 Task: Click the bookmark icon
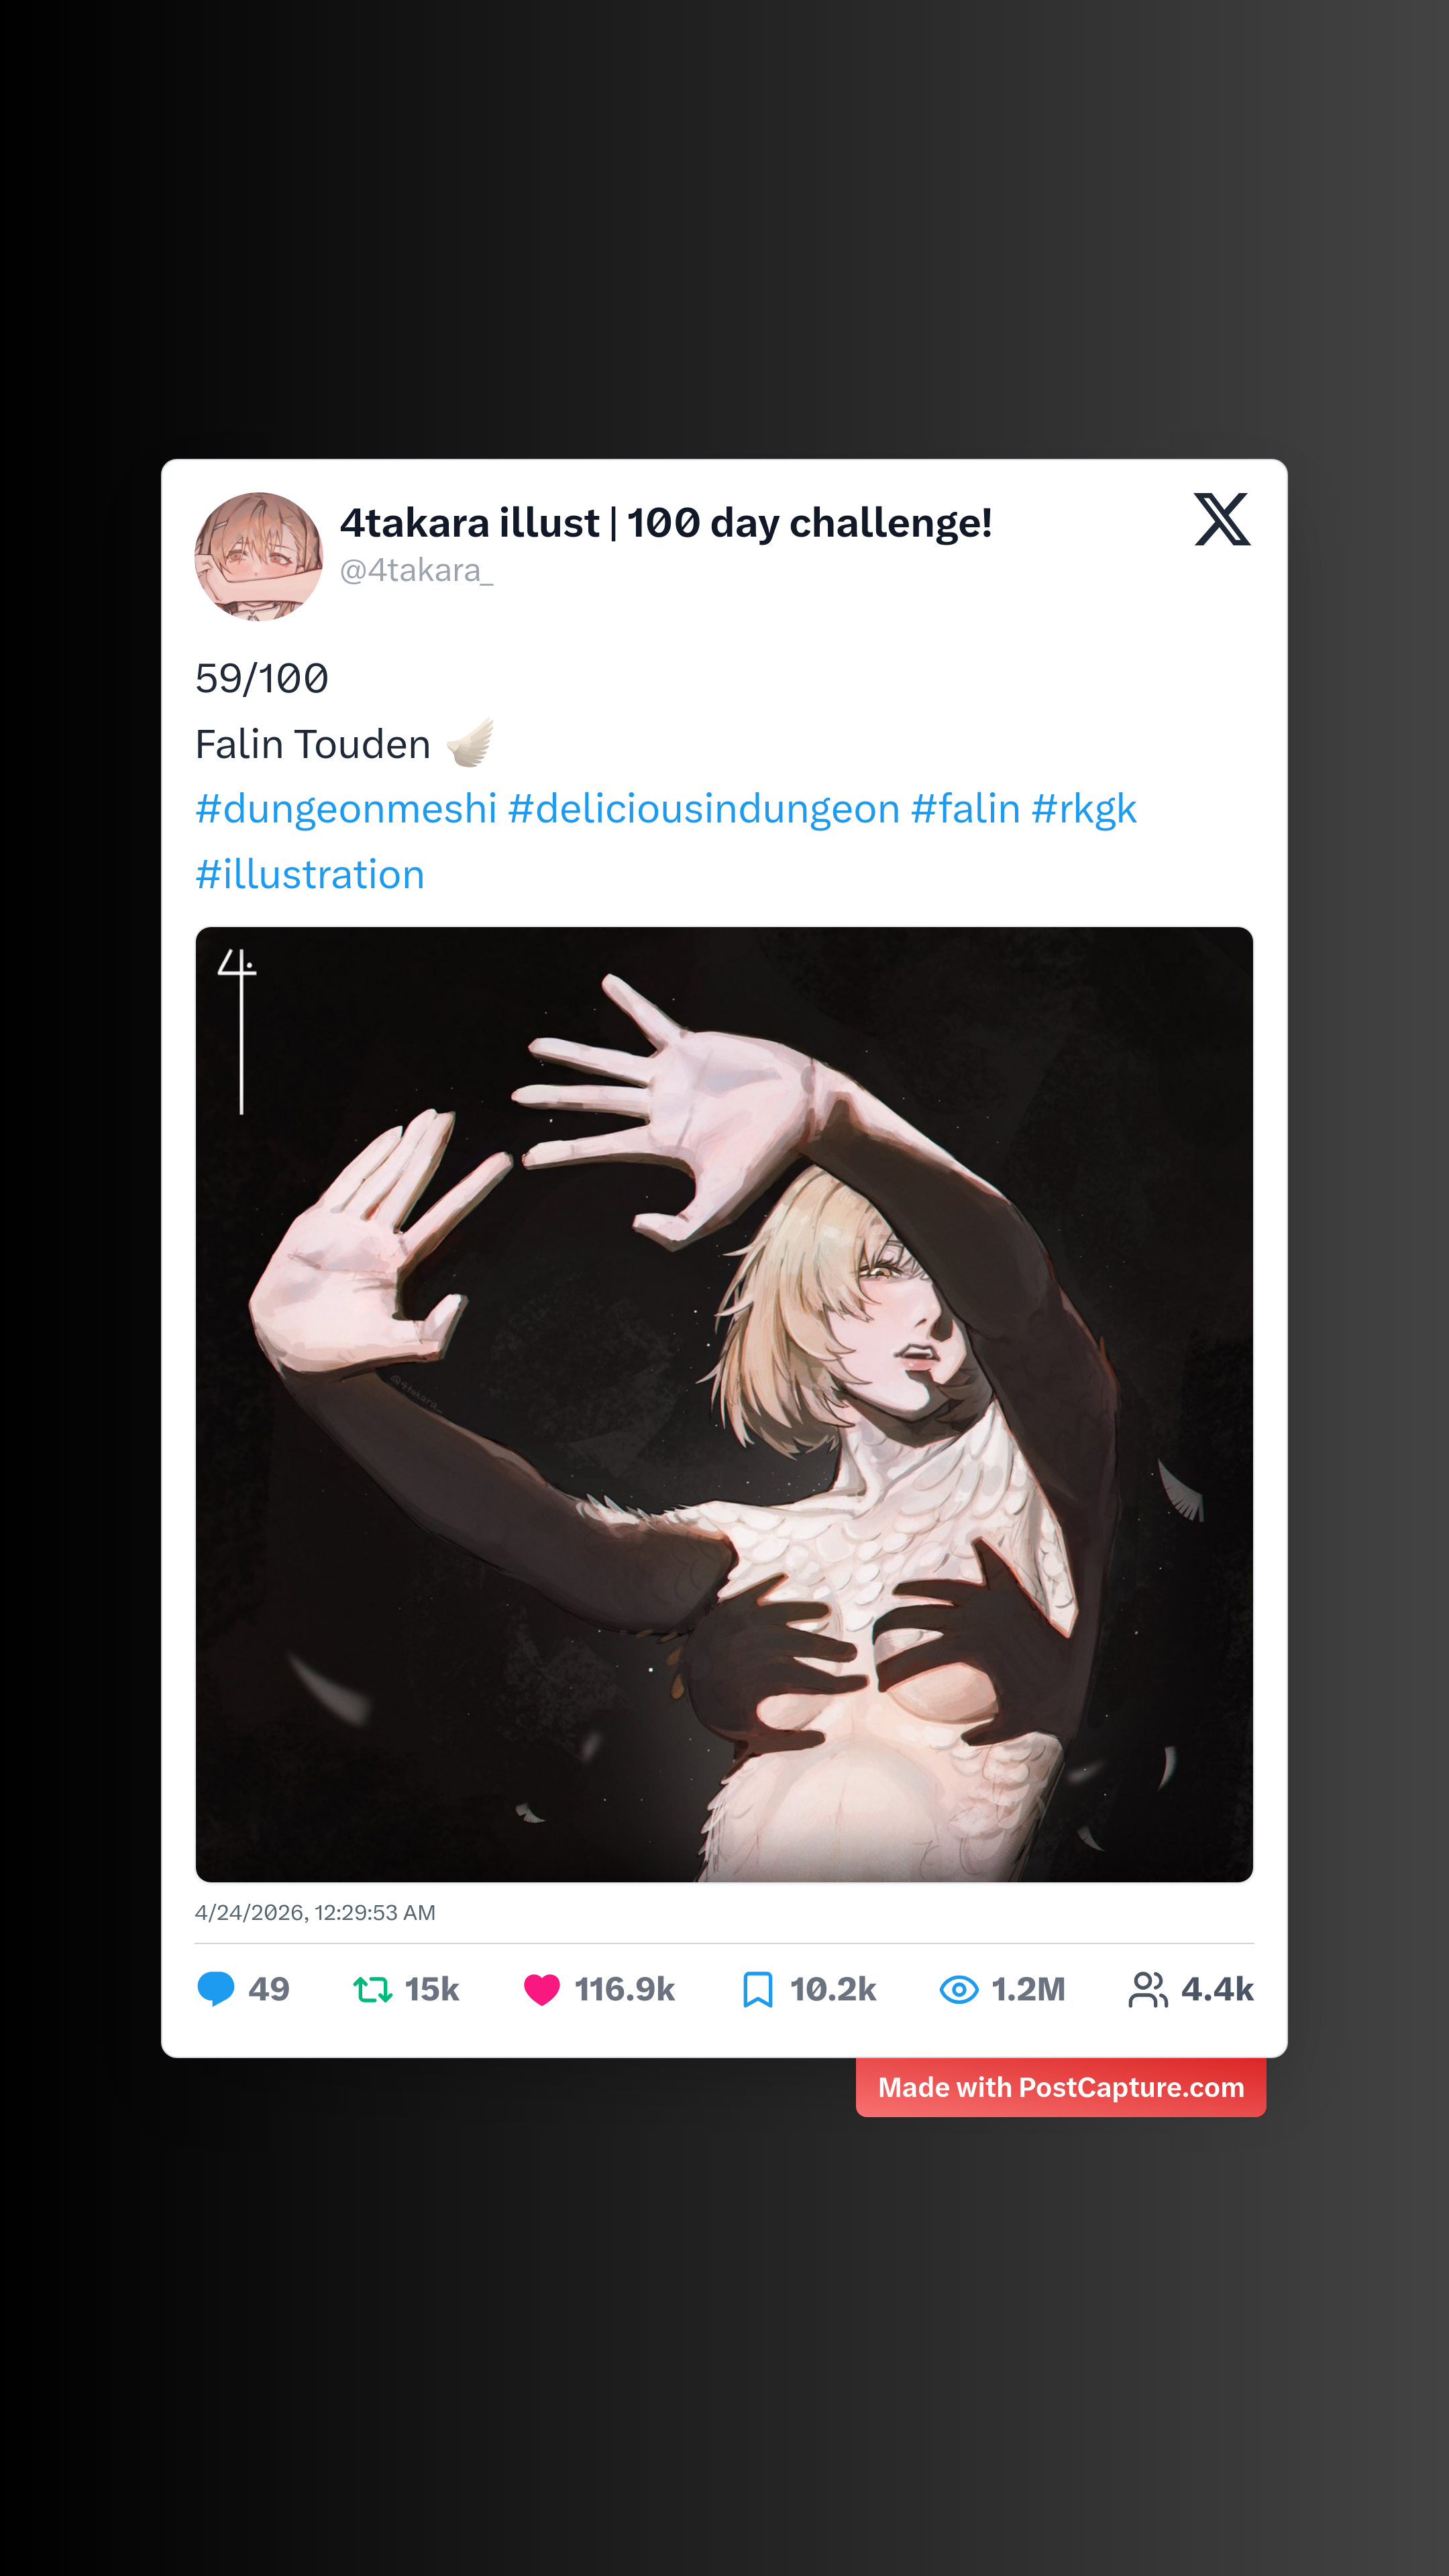pyautogui.click(x=757, y=1989)
